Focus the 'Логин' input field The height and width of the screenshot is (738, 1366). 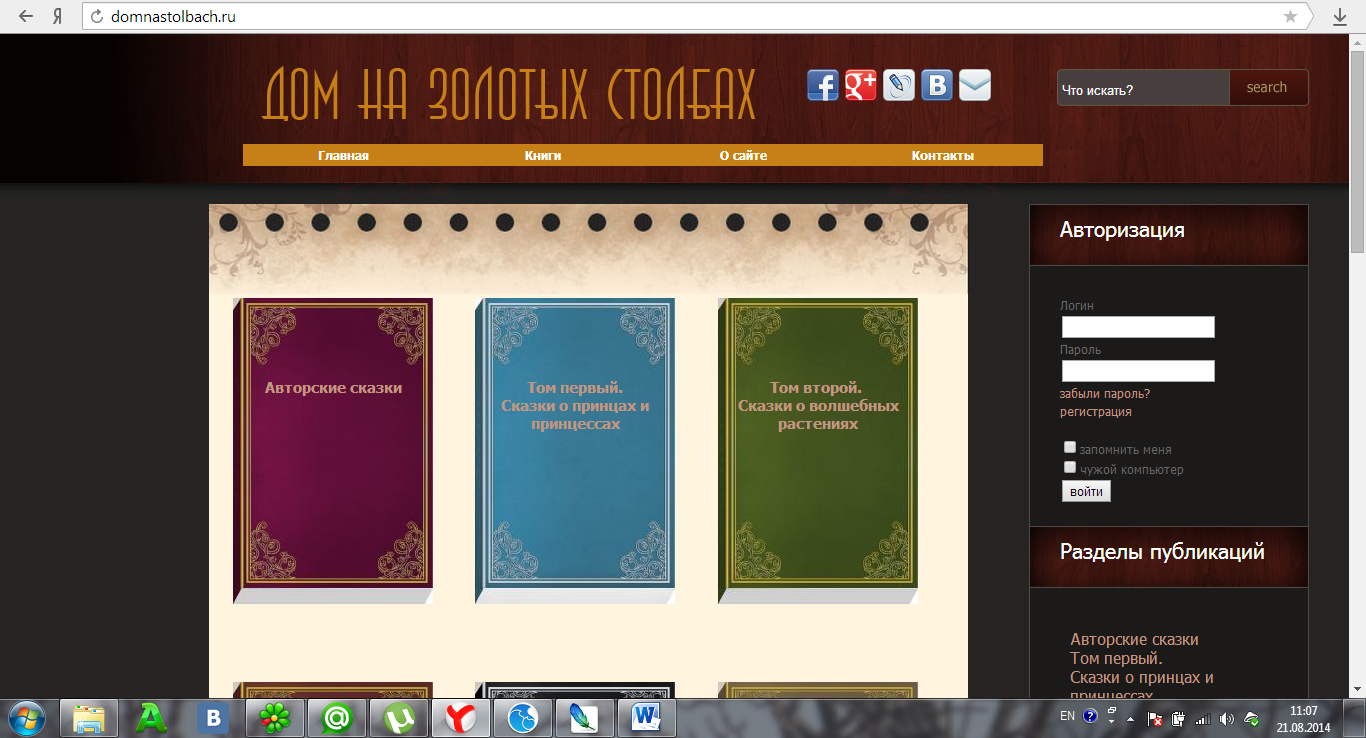1138,327
